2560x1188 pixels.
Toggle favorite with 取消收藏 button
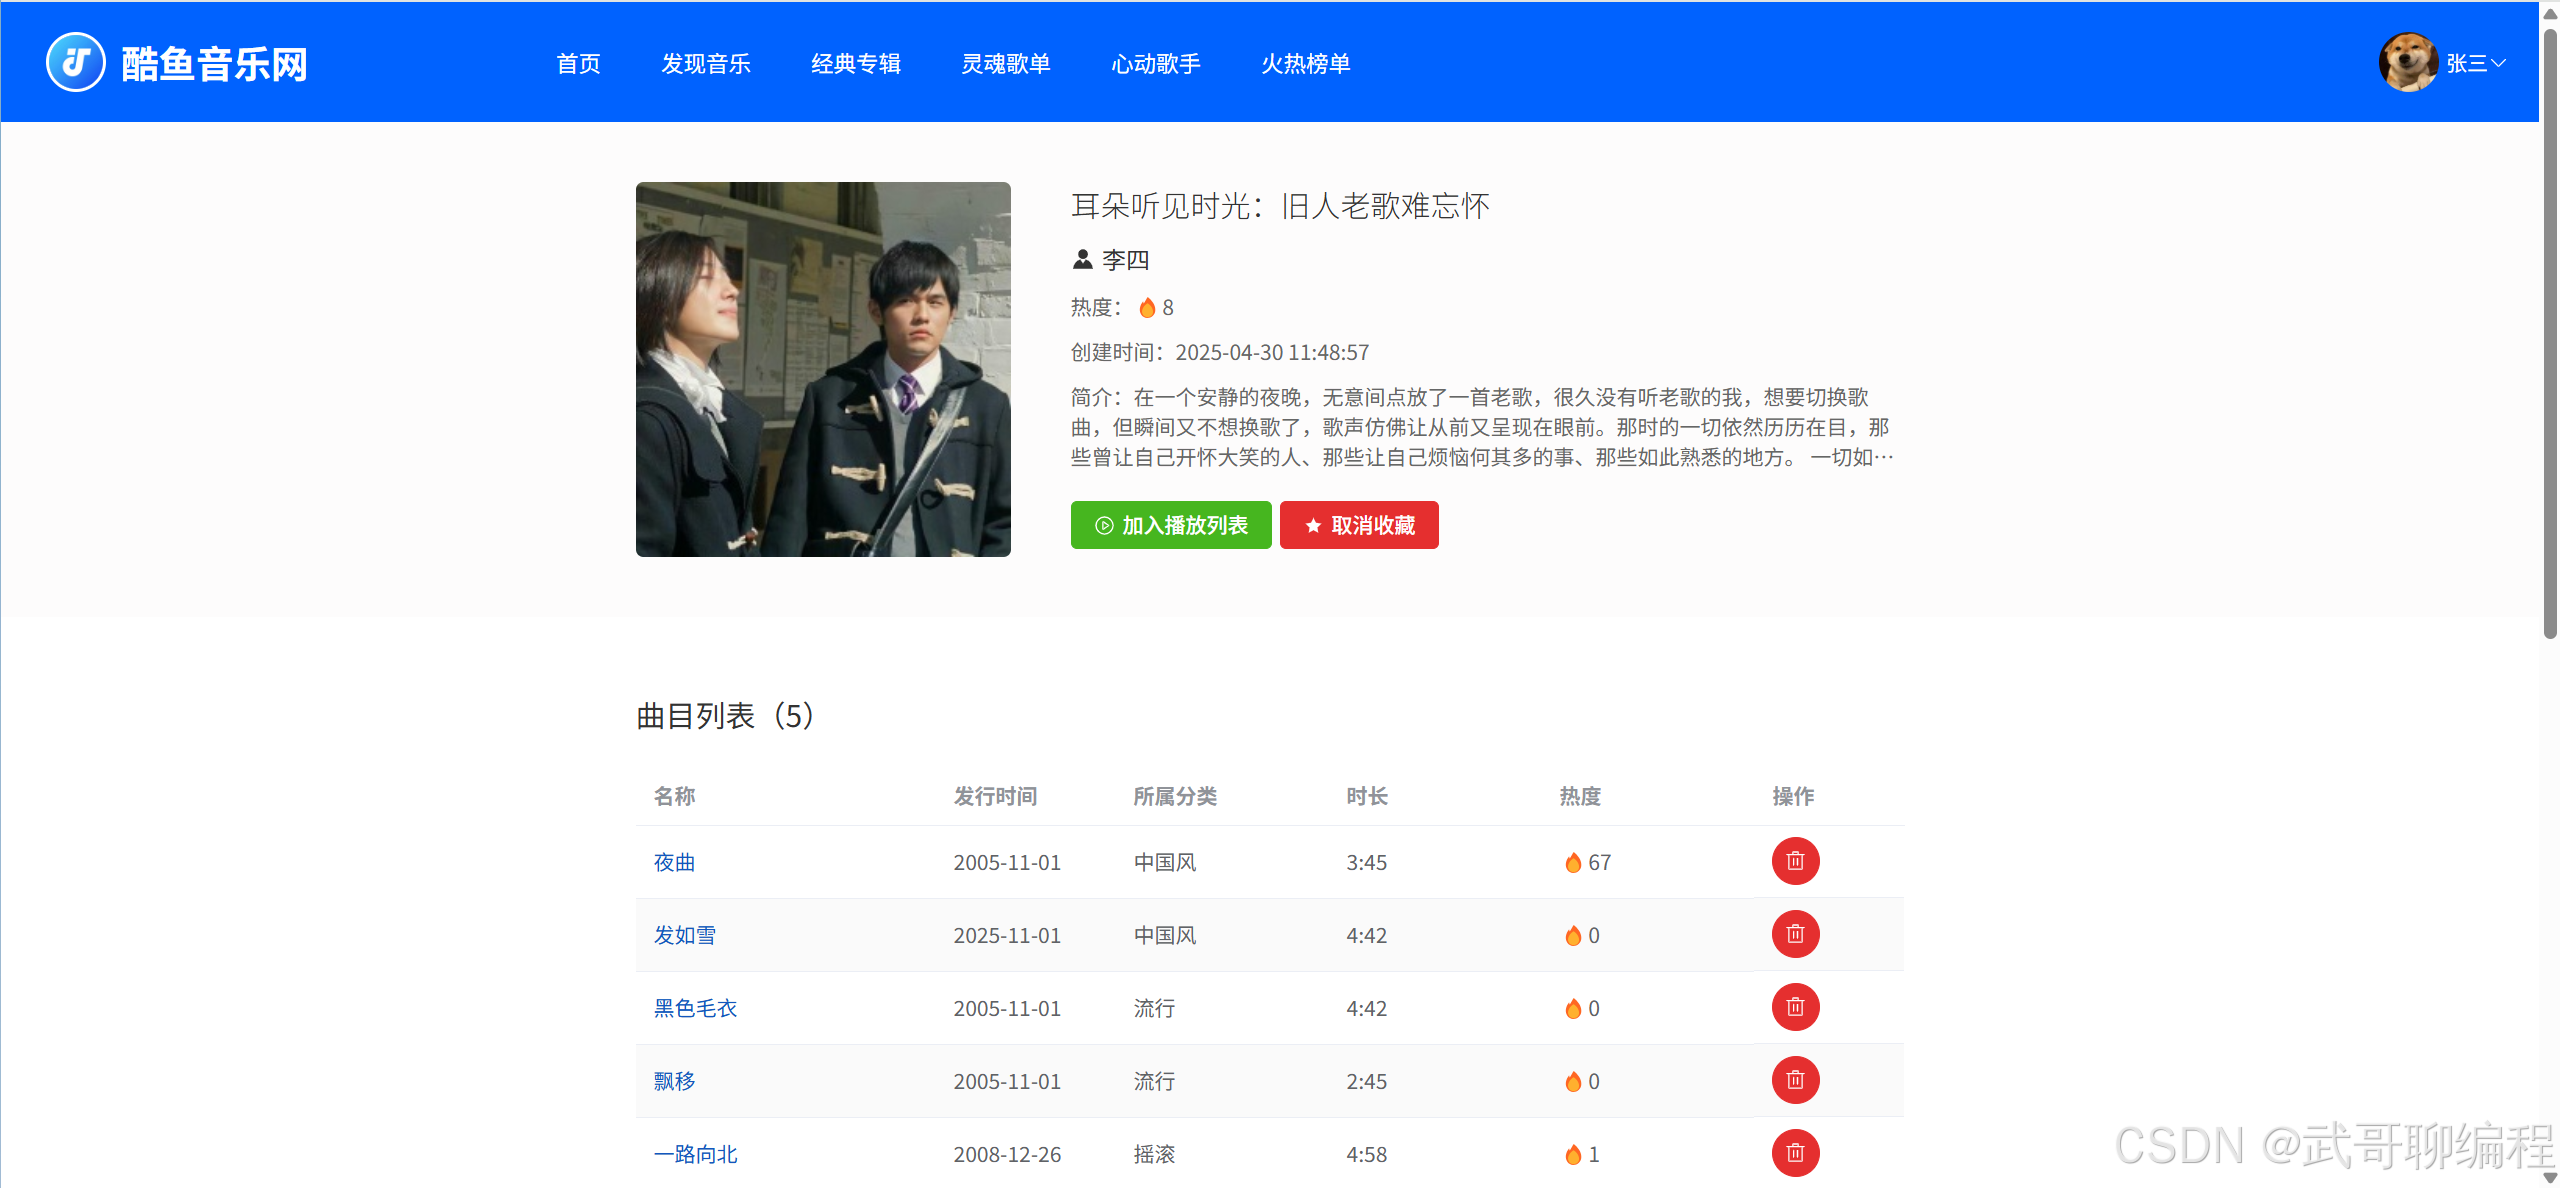coord(1359,525)
